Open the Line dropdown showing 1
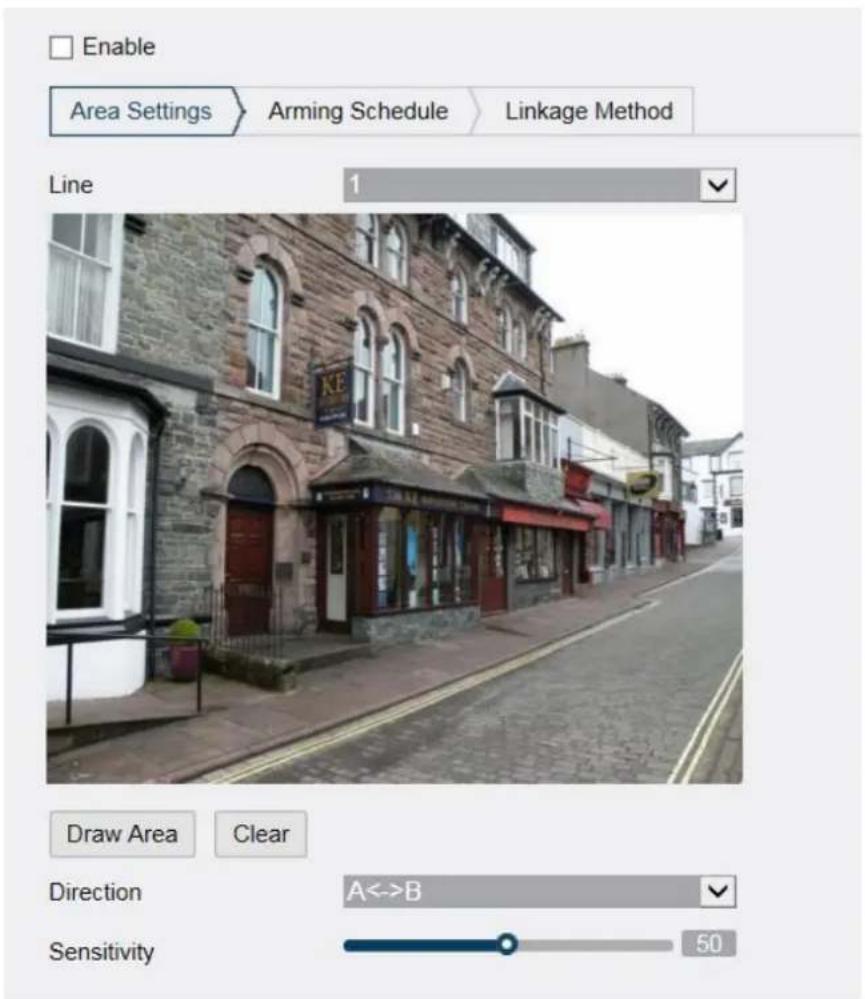The height and width of the screenshot is (999, 865). 540,185
